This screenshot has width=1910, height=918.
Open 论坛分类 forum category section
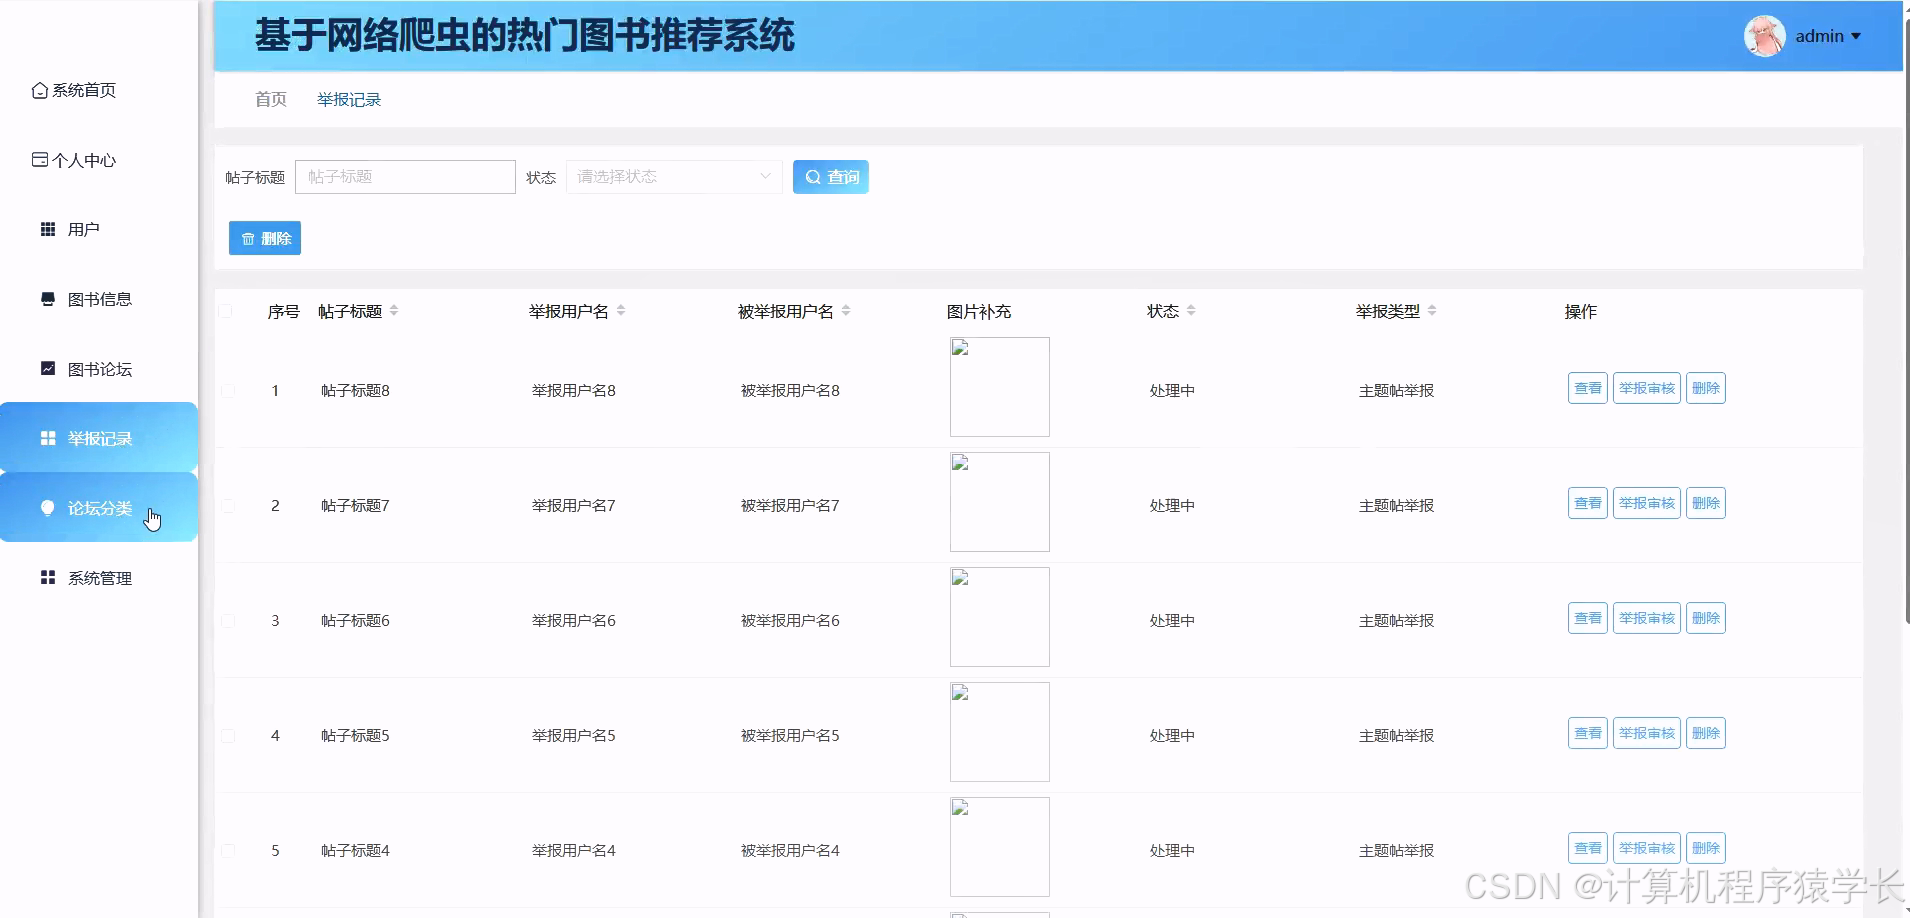(47, 507)
